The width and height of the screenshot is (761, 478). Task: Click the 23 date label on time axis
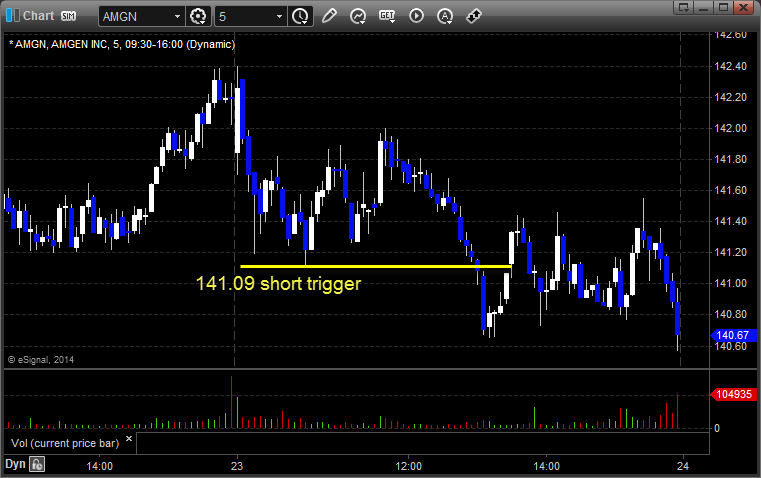[x=237, y=466]
